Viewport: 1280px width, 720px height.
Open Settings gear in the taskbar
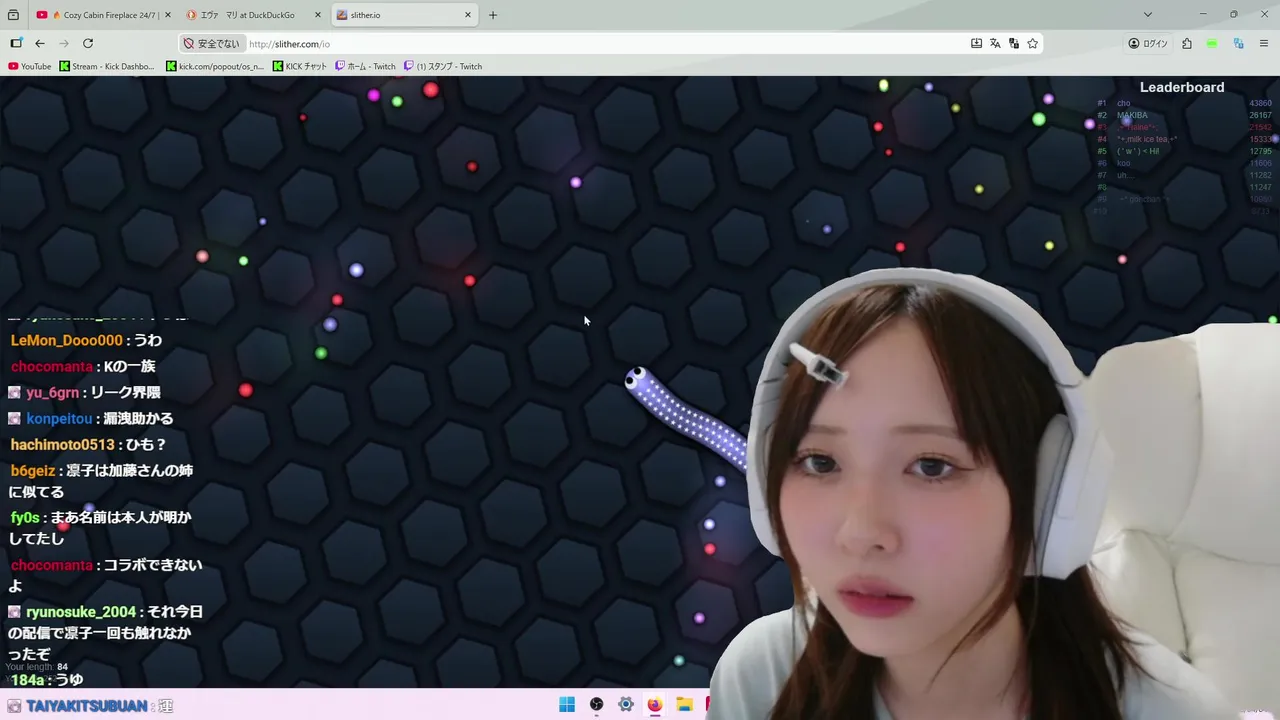(x=625, y=704)
